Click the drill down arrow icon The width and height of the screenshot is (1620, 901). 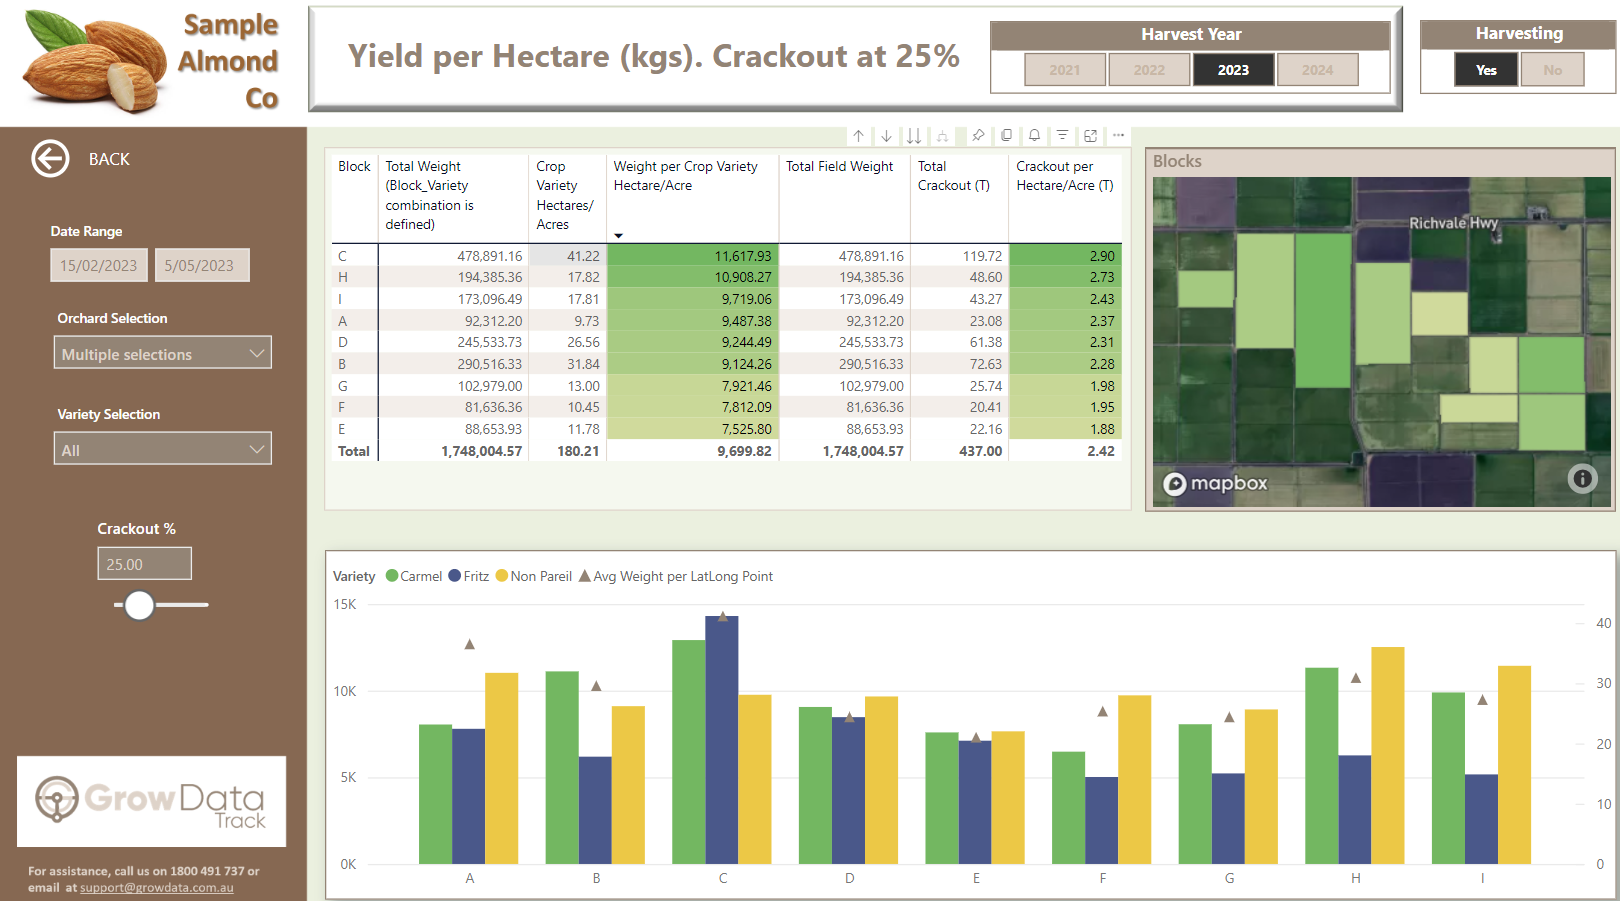(x=886, y=136)
